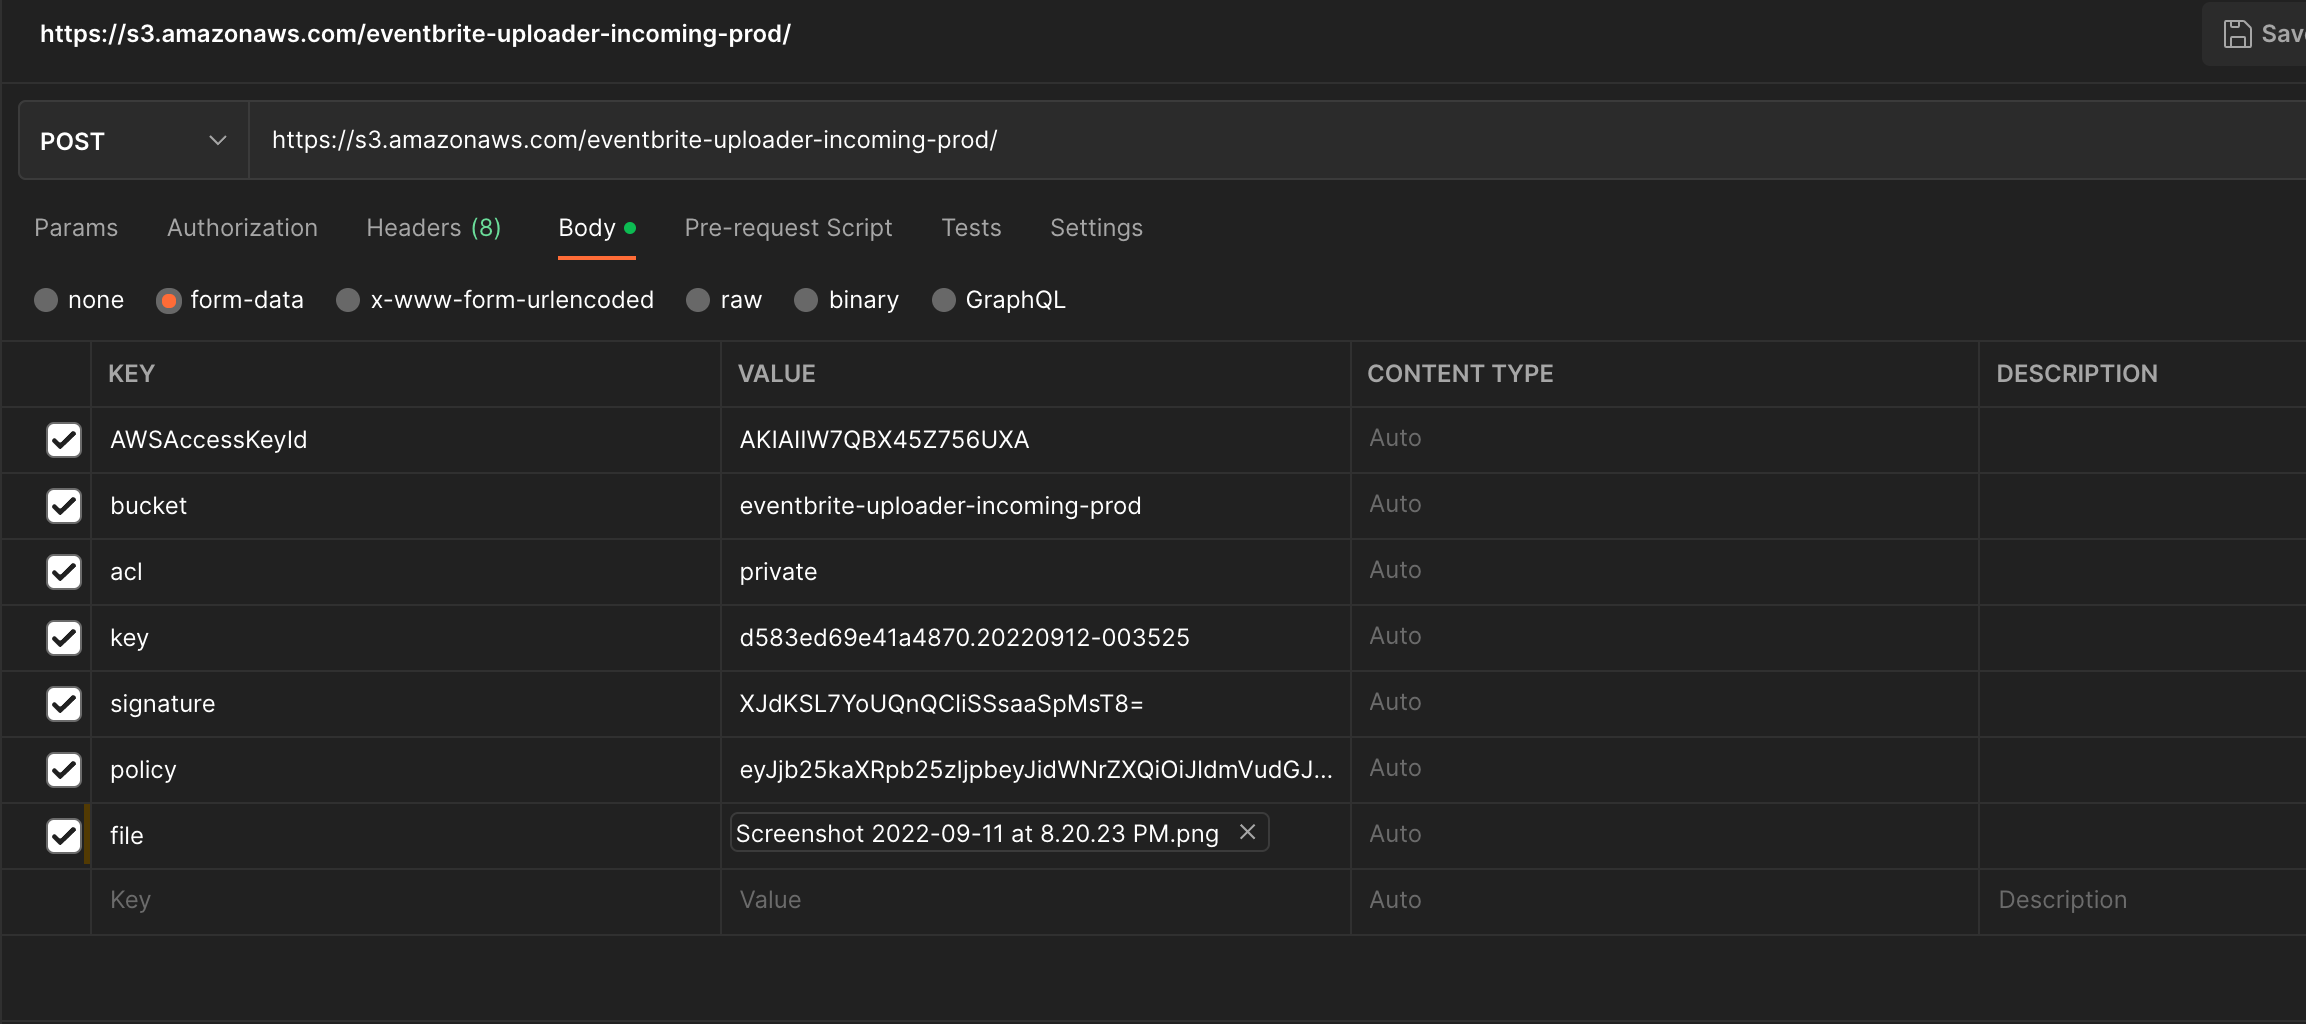This screenshot has width=2306, height=1024.
Task: Click the truncated policy value
Action: coord(1035,769)
